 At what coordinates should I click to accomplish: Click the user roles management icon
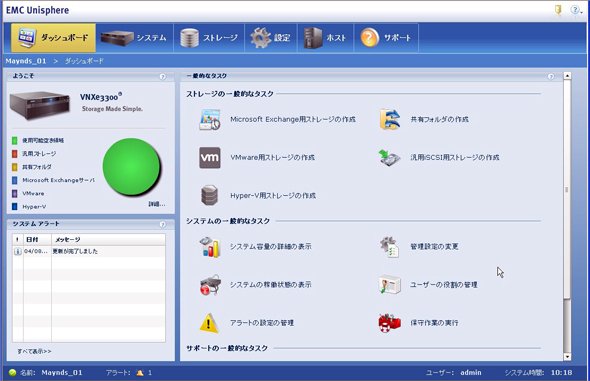pos(389,285)
